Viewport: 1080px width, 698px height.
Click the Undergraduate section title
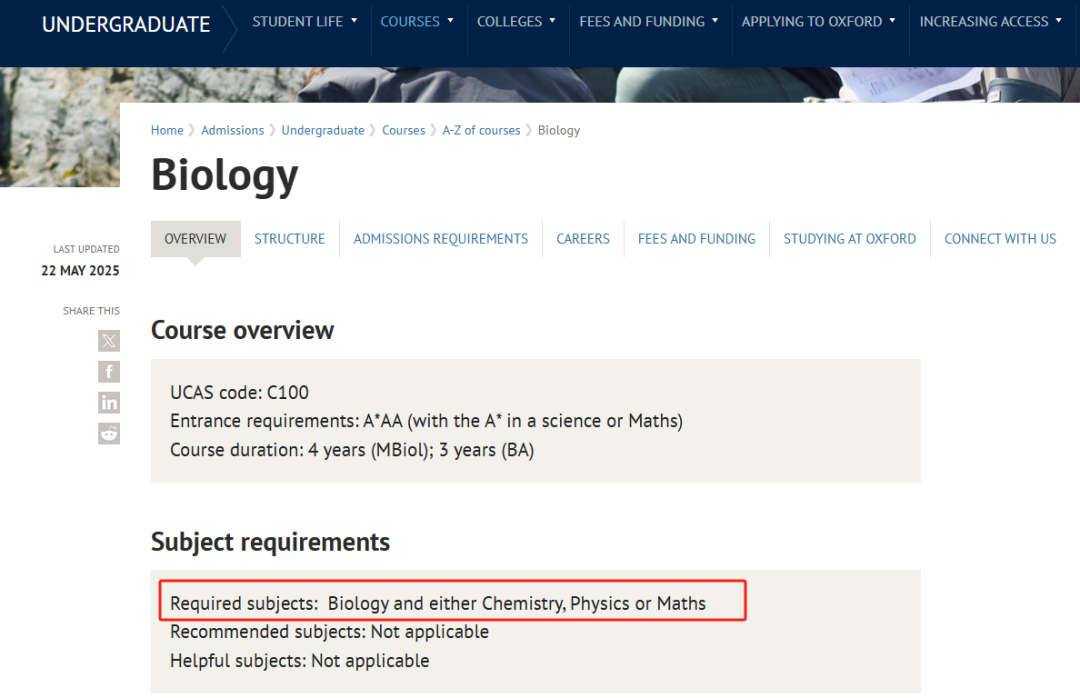pos(126,25)
